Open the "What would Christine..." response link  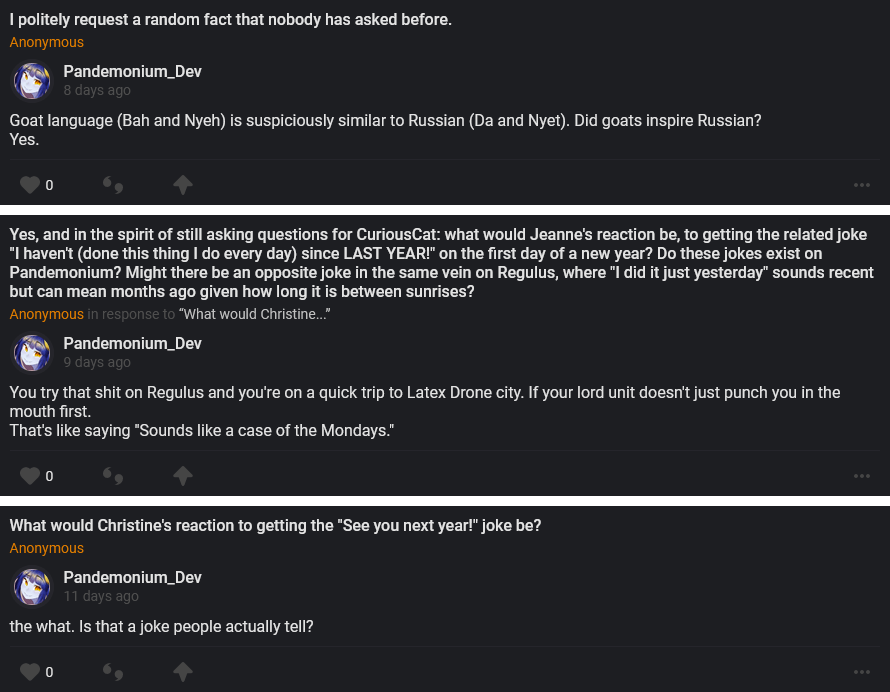point(255,314)
